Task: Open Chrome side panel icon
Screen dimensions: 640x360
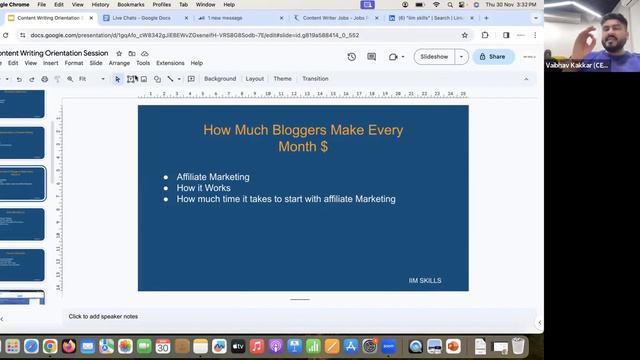Action: [x=506, y=35]
